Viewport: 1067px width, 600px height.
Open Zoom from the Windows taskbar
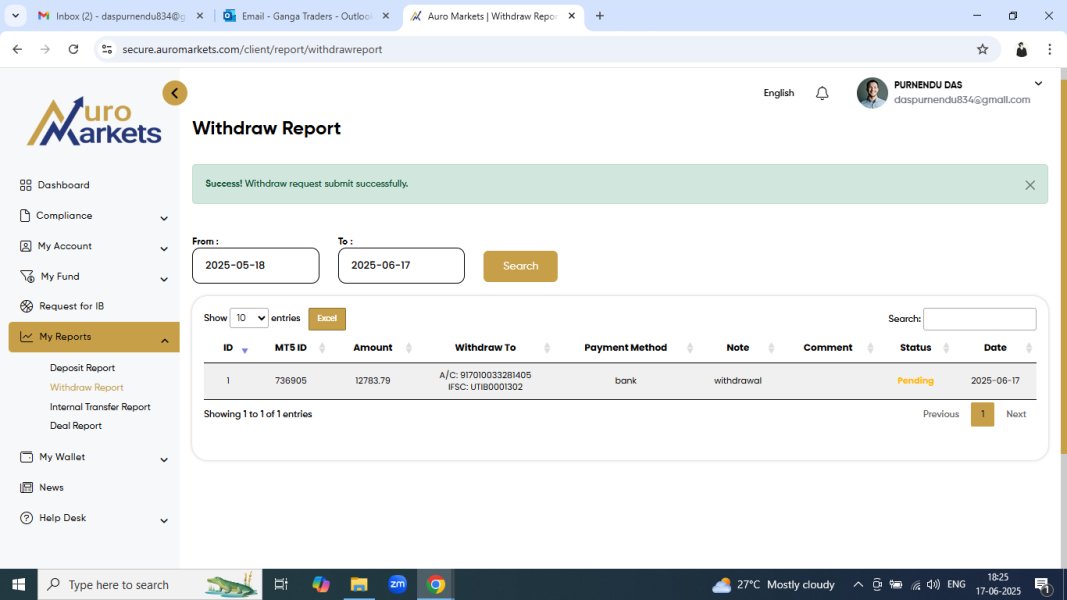pos(397,584)
